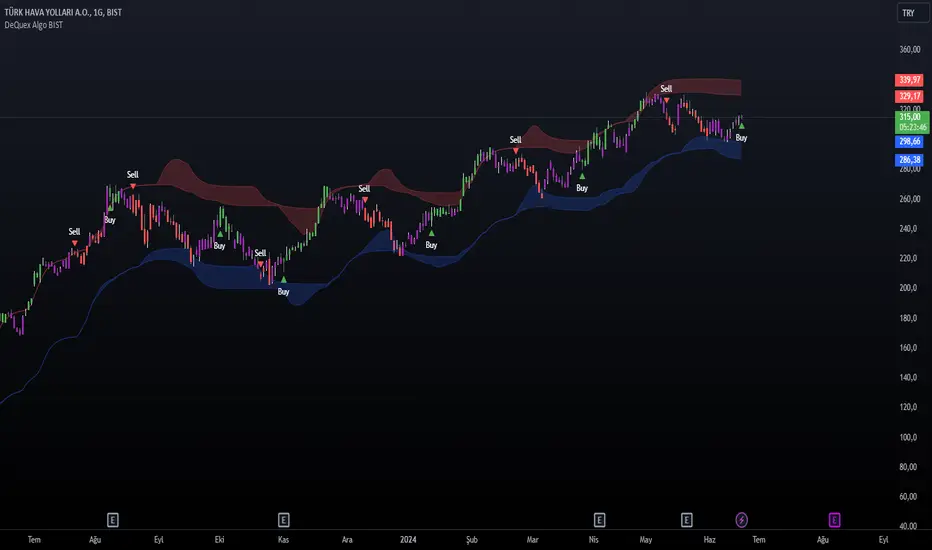Click the earnings E icon near Ağu
The height and width of the screenshot is (550, 932).
pos(112,520)
